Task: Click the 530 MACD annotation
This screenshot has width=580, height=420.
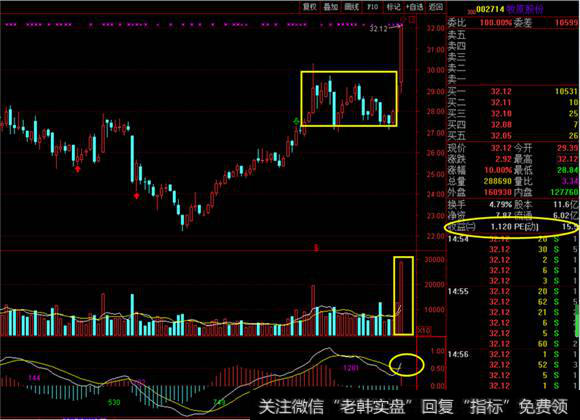Action: (x=114, y=402)
